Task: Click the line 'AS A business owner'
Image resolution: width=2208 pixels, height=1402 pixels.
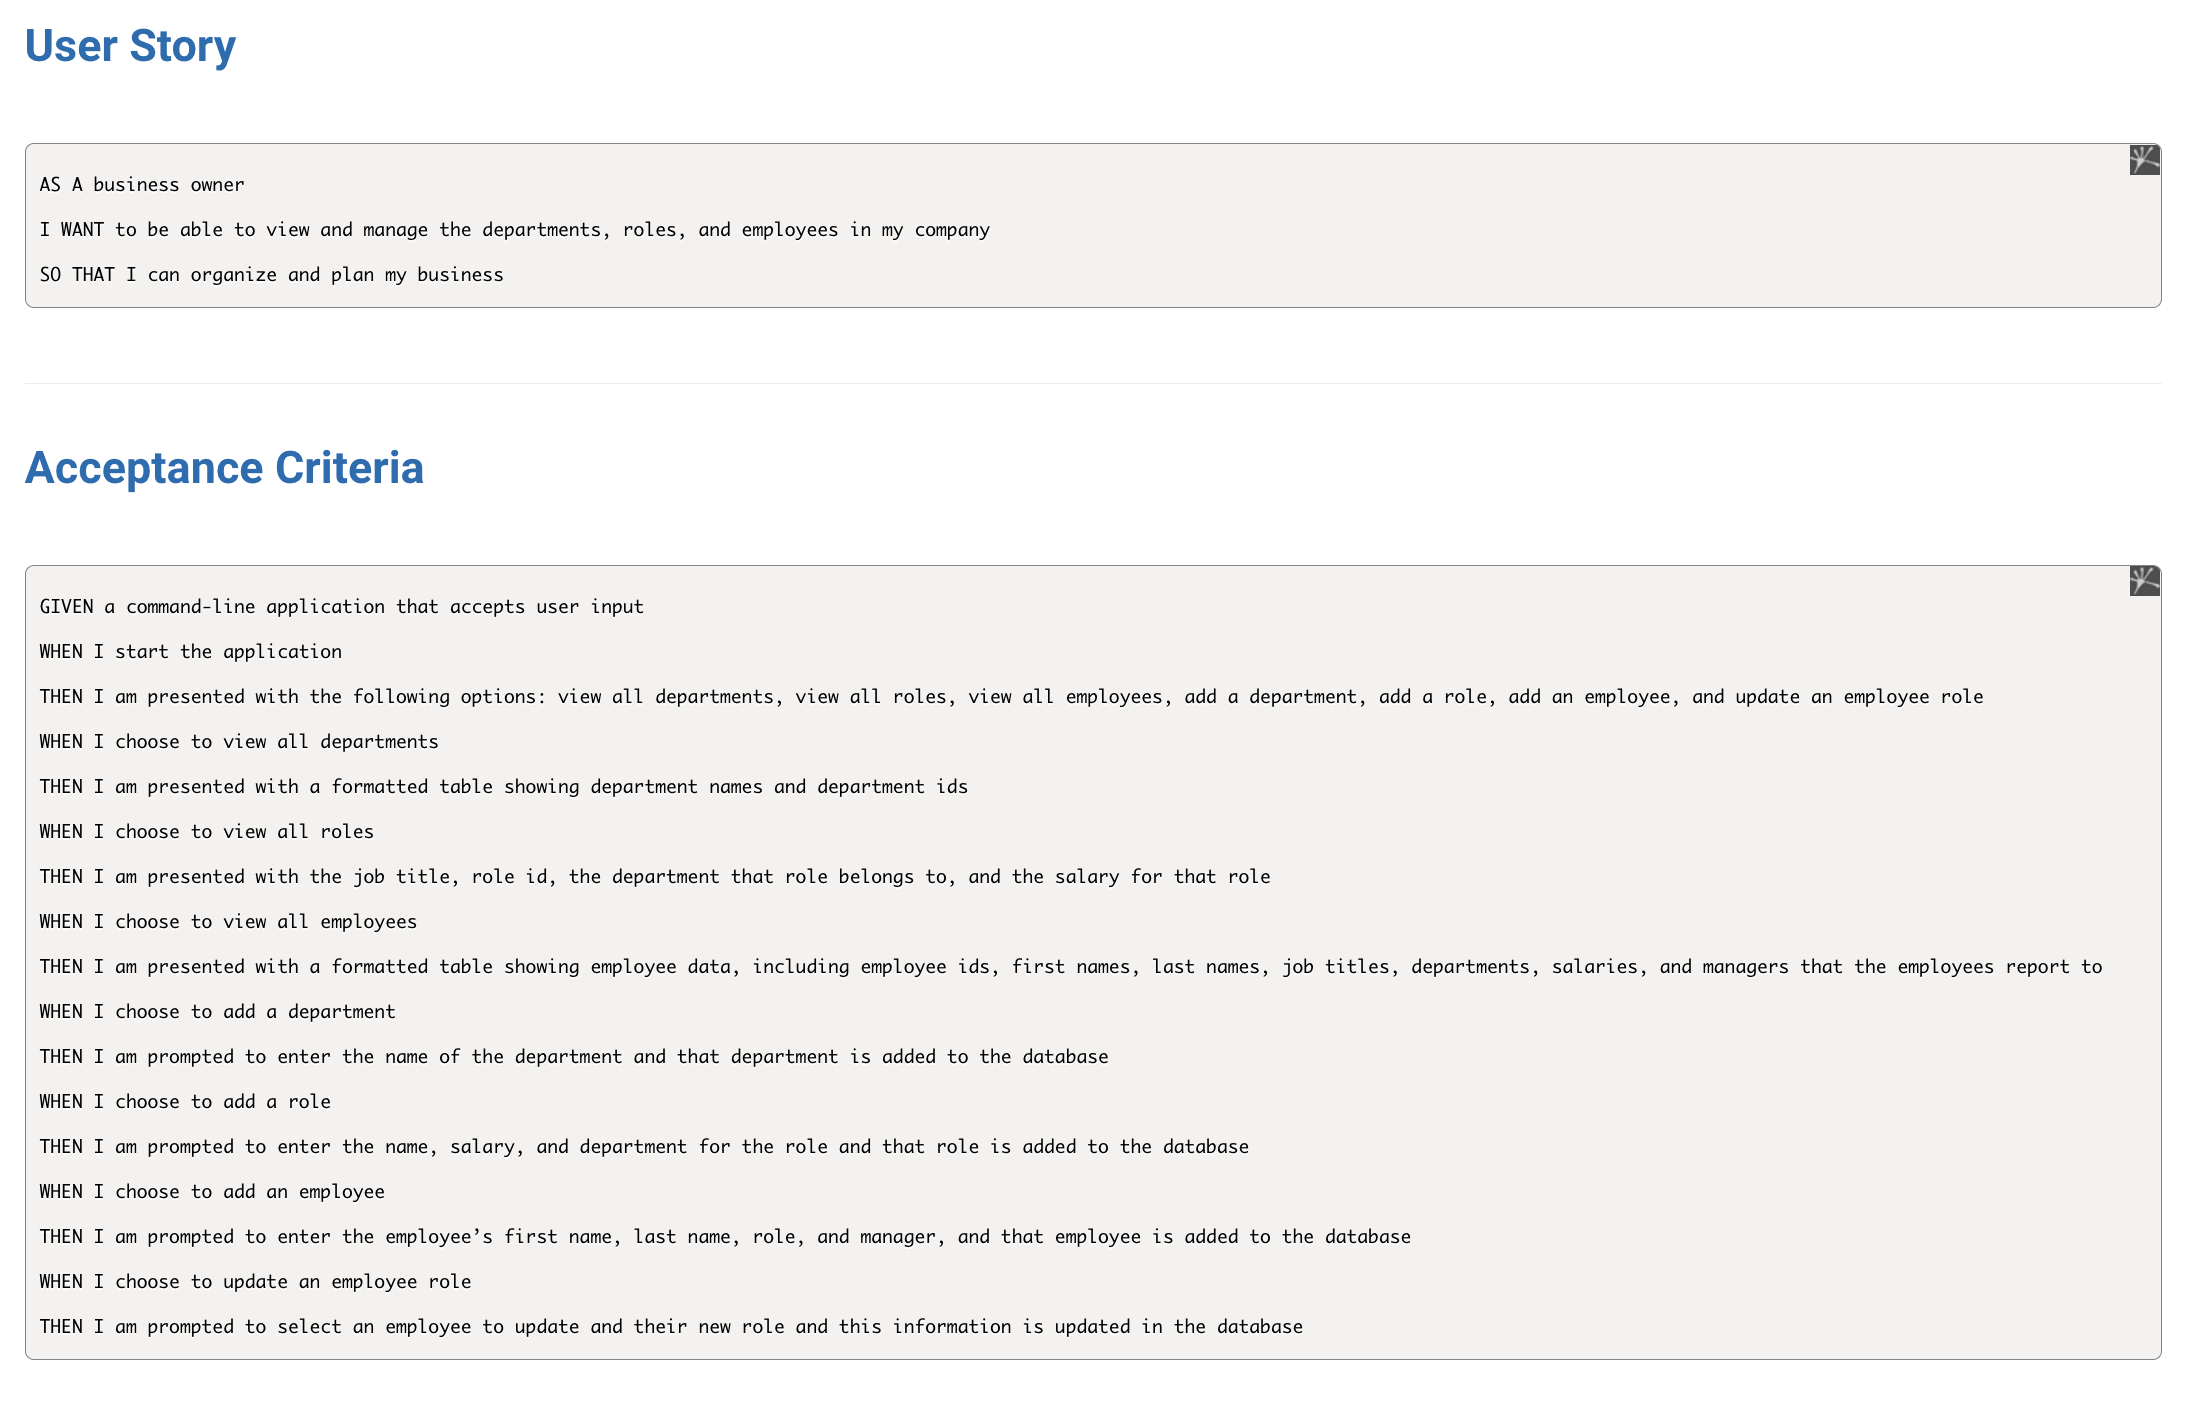Action: (142, 185)
